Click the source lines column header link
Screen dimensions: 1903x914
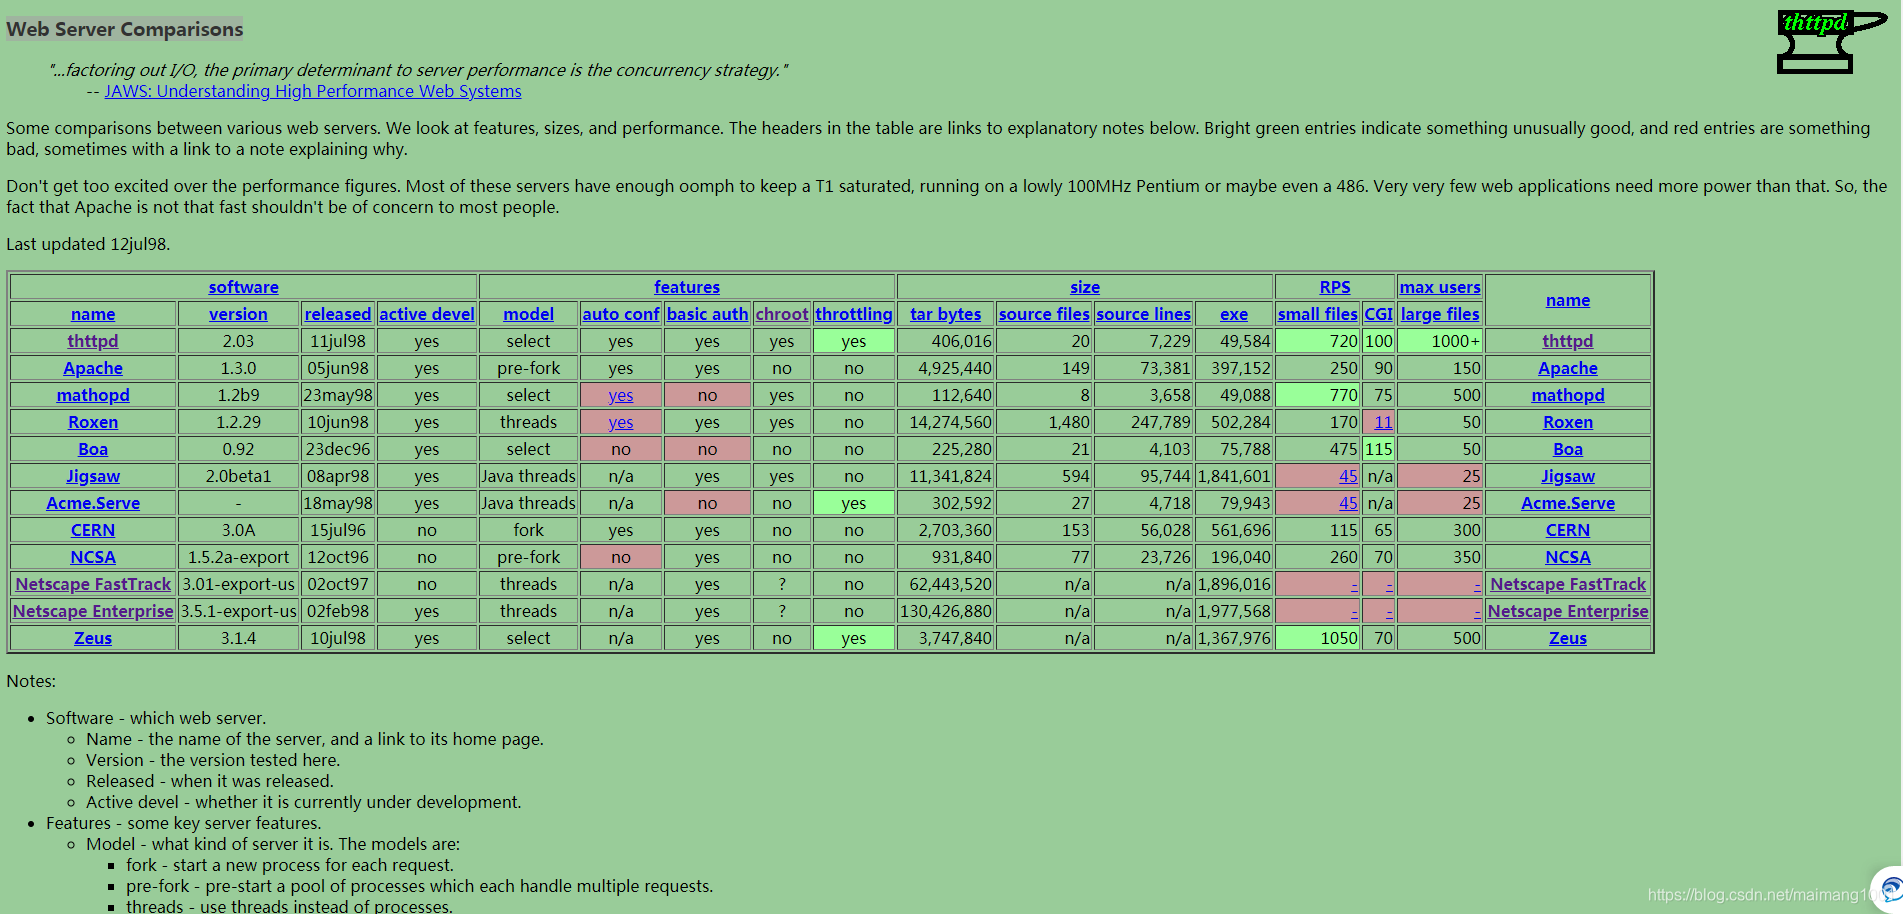coord(1144,314)
